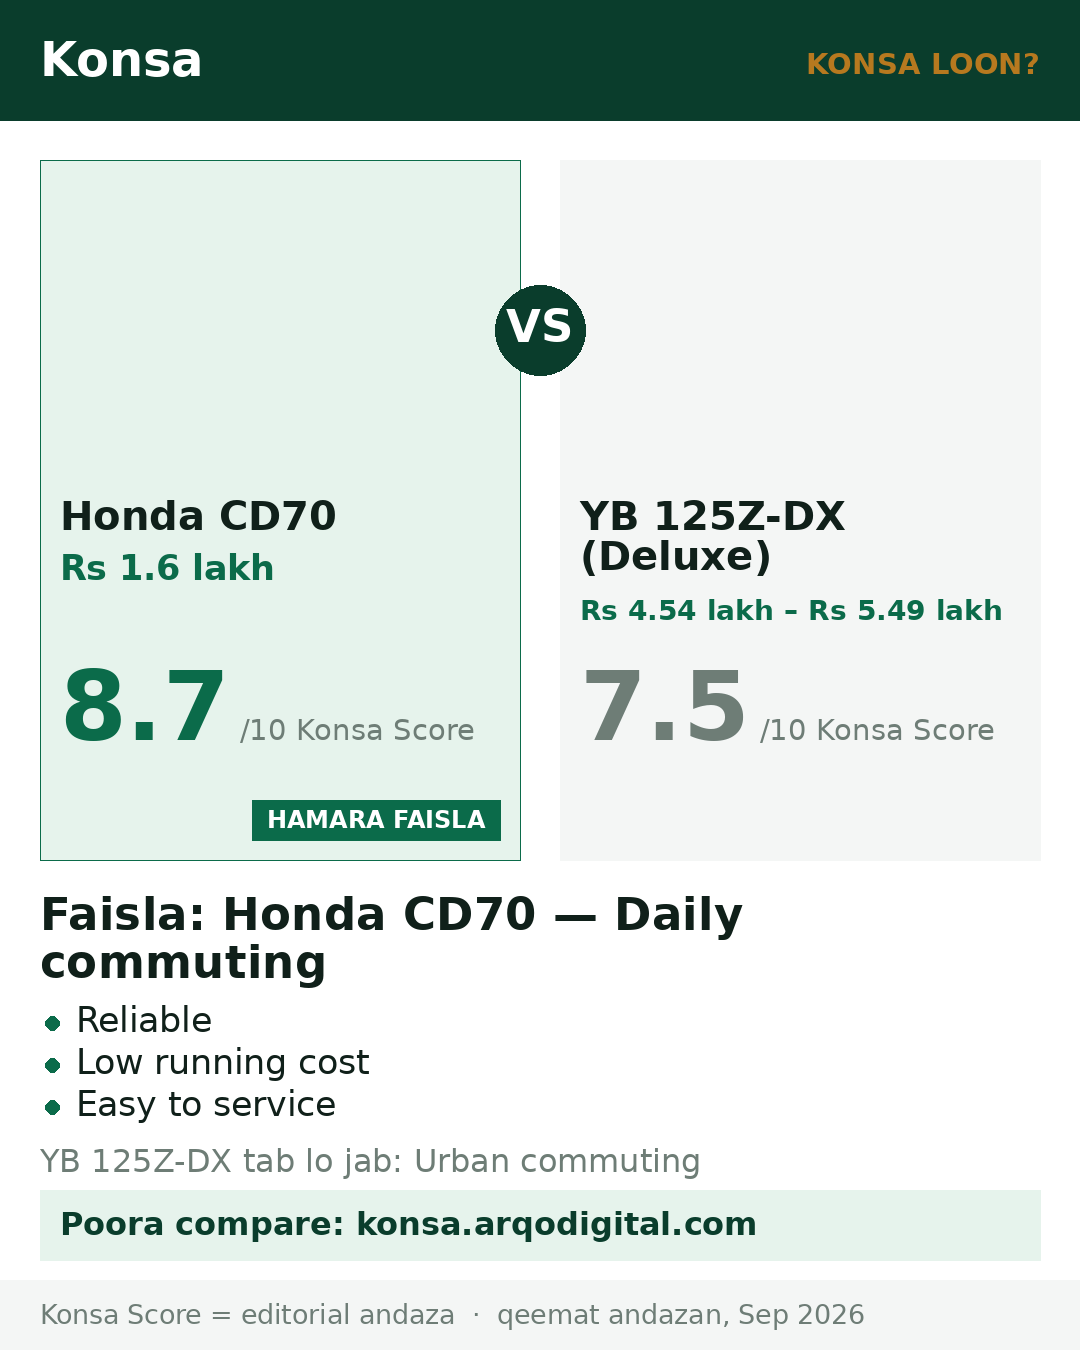
Task: Select the Reliable list item
Action: coord(144,1020)
